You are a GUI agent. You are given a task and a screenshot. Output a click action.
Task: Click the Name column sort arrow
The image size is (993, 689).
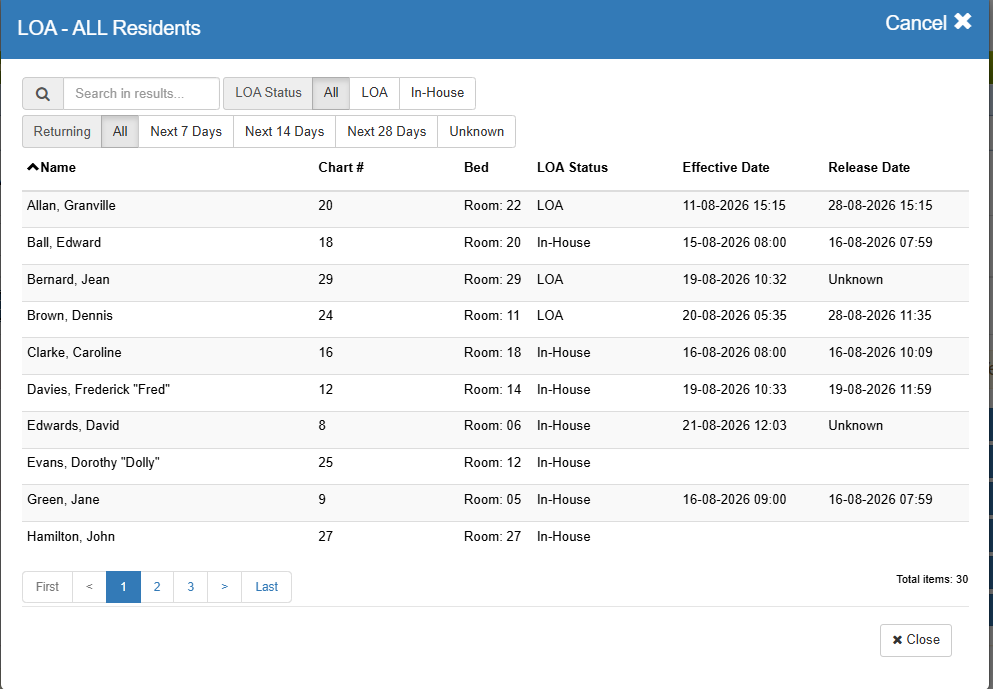(33, 167)
